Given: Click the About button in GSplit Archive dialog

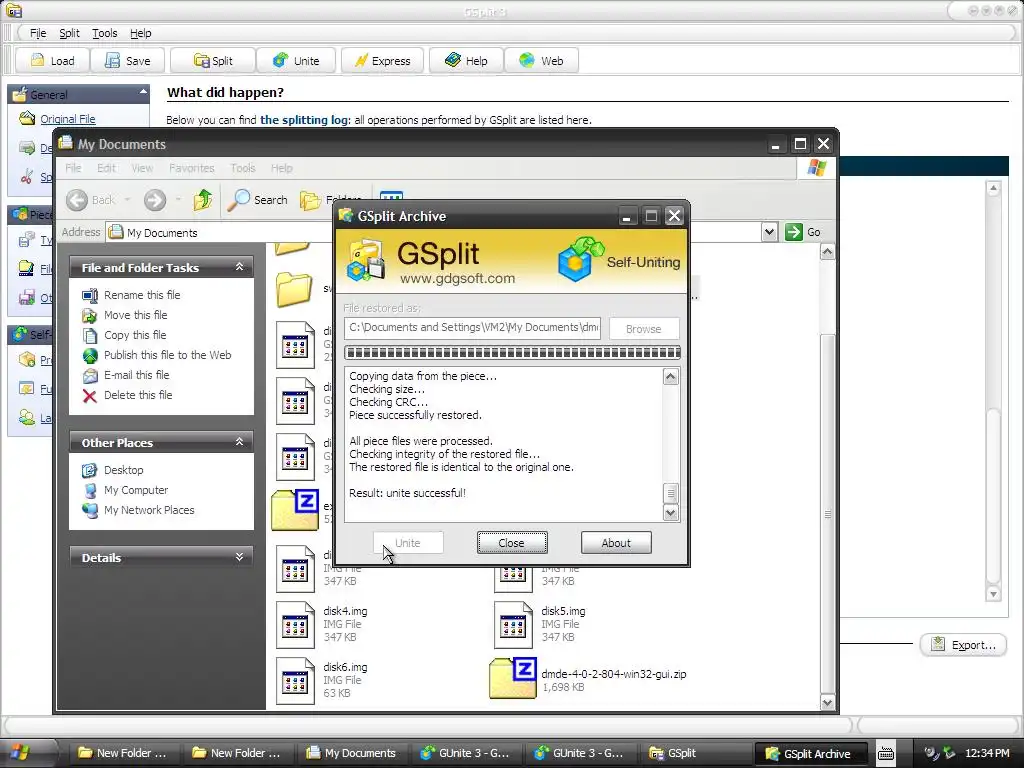Looking at the screenshot, I should 616,543.
